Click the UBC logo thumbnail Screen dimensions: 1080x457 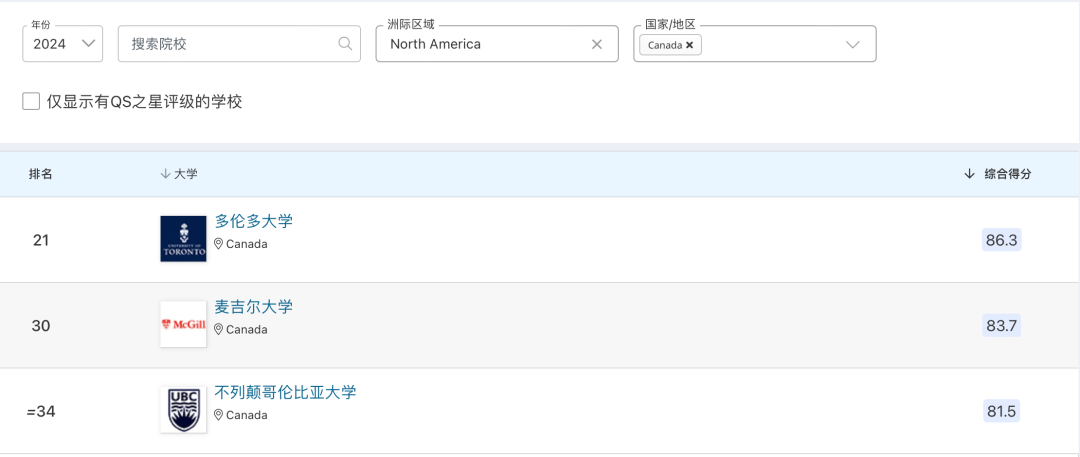tap(183, 409)
